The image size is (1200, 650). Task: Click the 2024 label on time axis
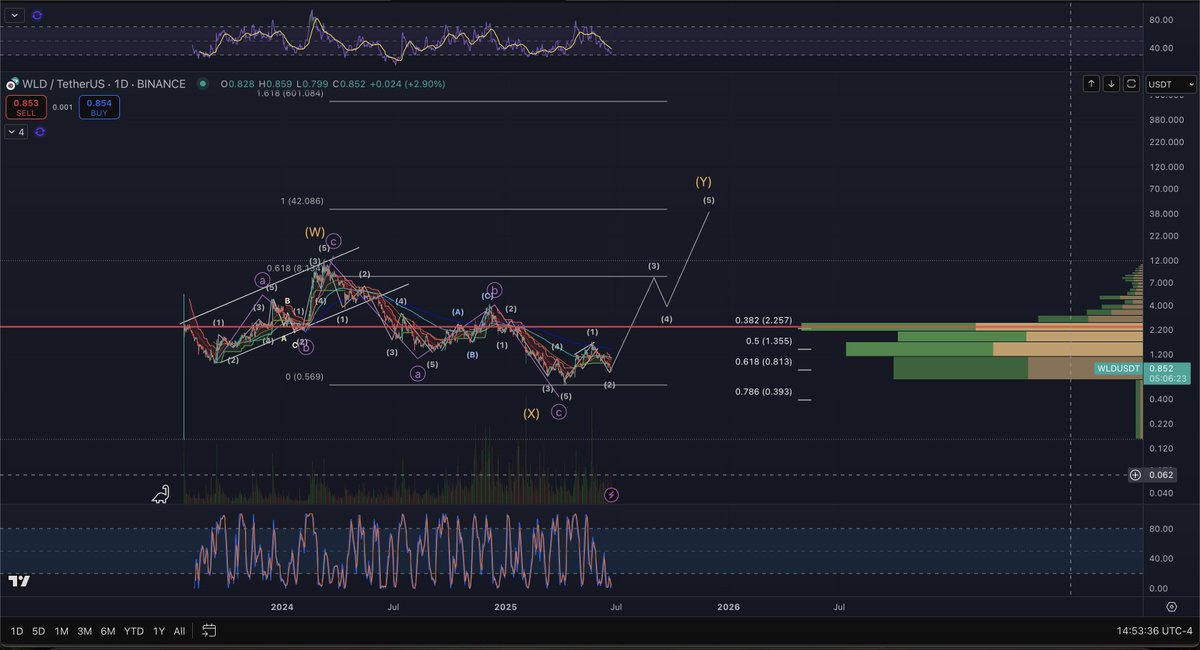[282, 607]
